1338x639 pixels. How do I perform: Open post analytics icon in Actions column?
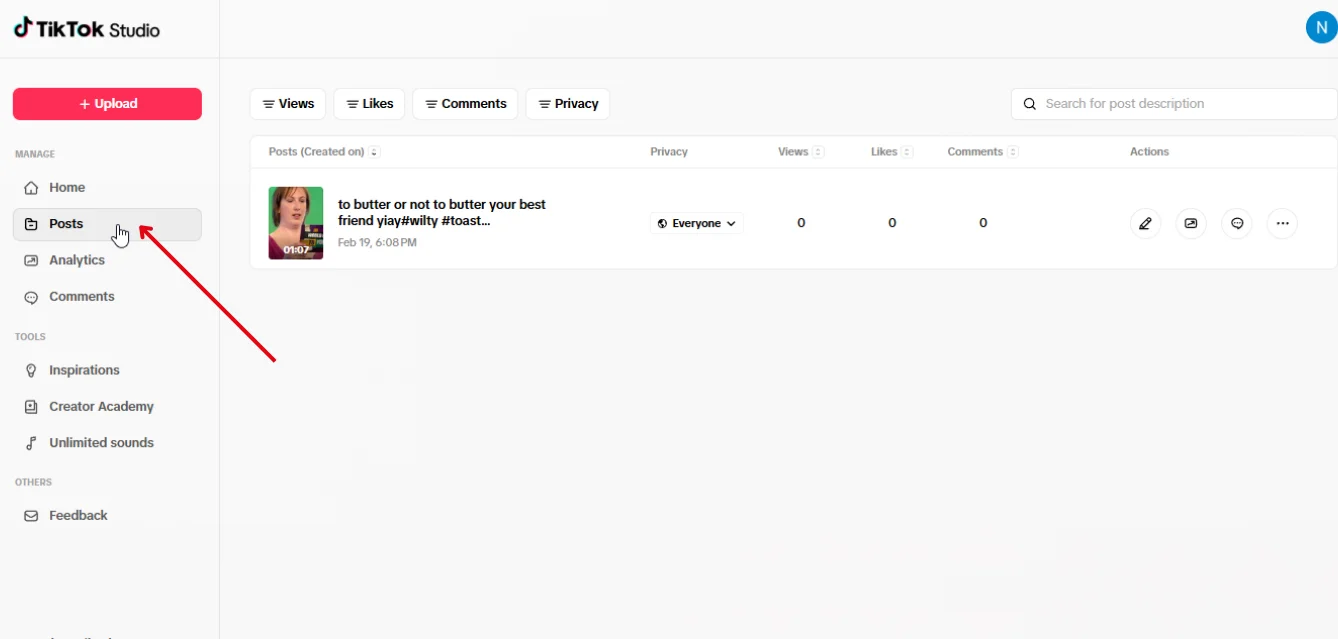pyautogui.click(x=1191, y=223)
